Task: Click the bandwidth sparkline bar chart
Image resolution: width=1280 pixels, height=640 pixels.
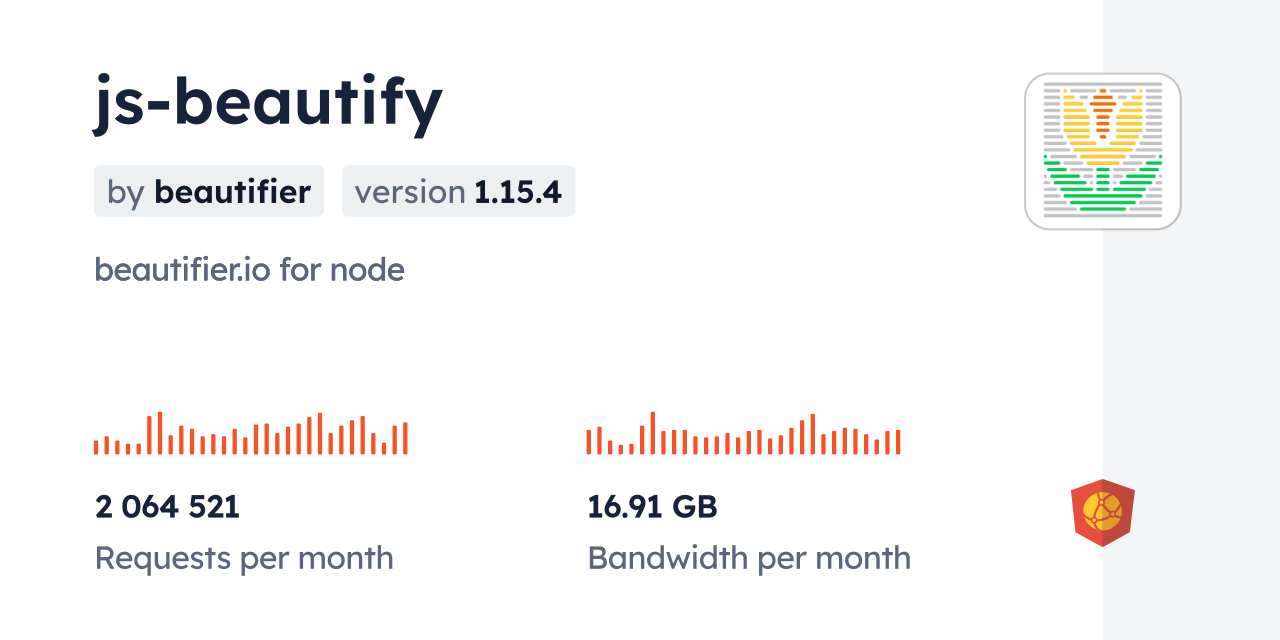Action: [x=743, y=434]
